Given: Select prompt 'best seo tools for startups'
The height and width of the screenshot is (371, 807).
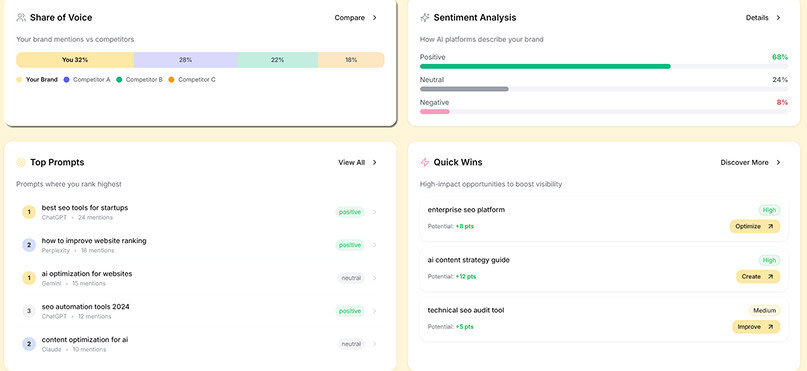Looking at the screenshot, I should [85, 208].
